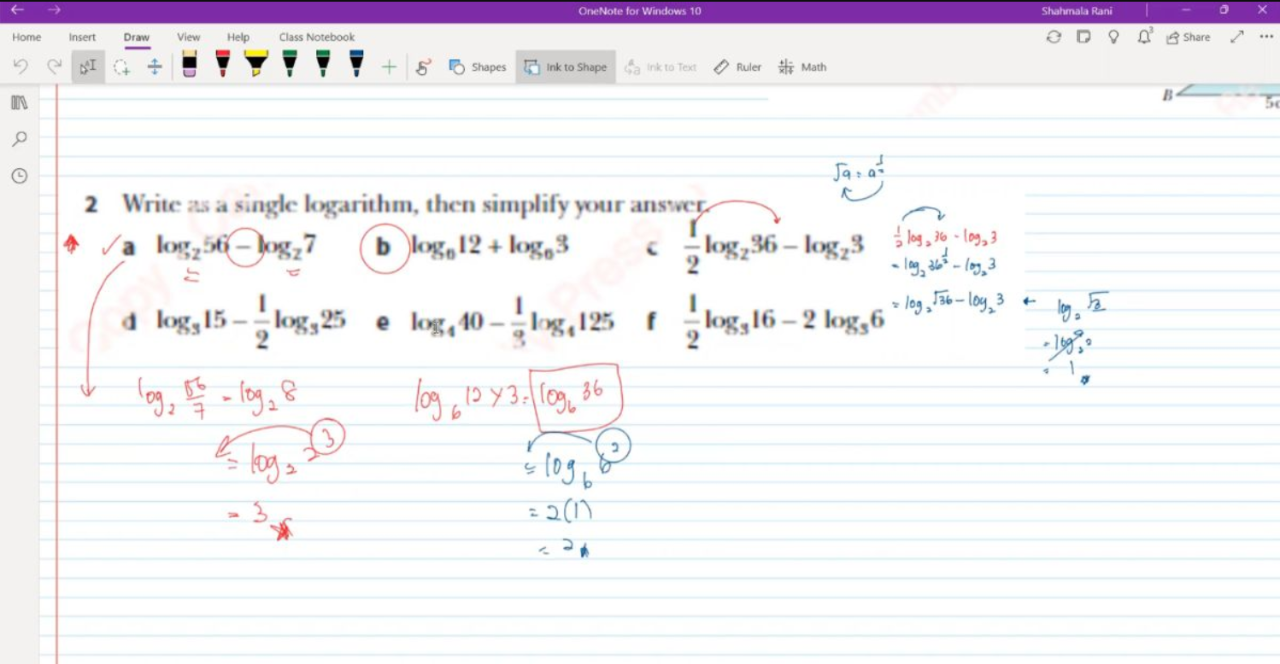Open Shahmala Rani account menu
1280x664 pixels.
tap(1078, 10)
